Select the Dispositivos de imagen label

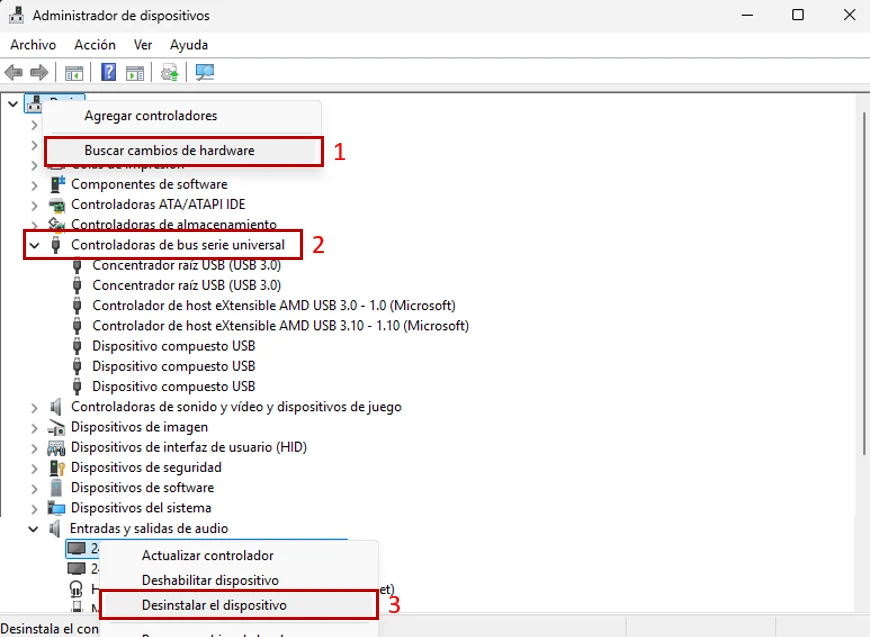pos(139,427)
